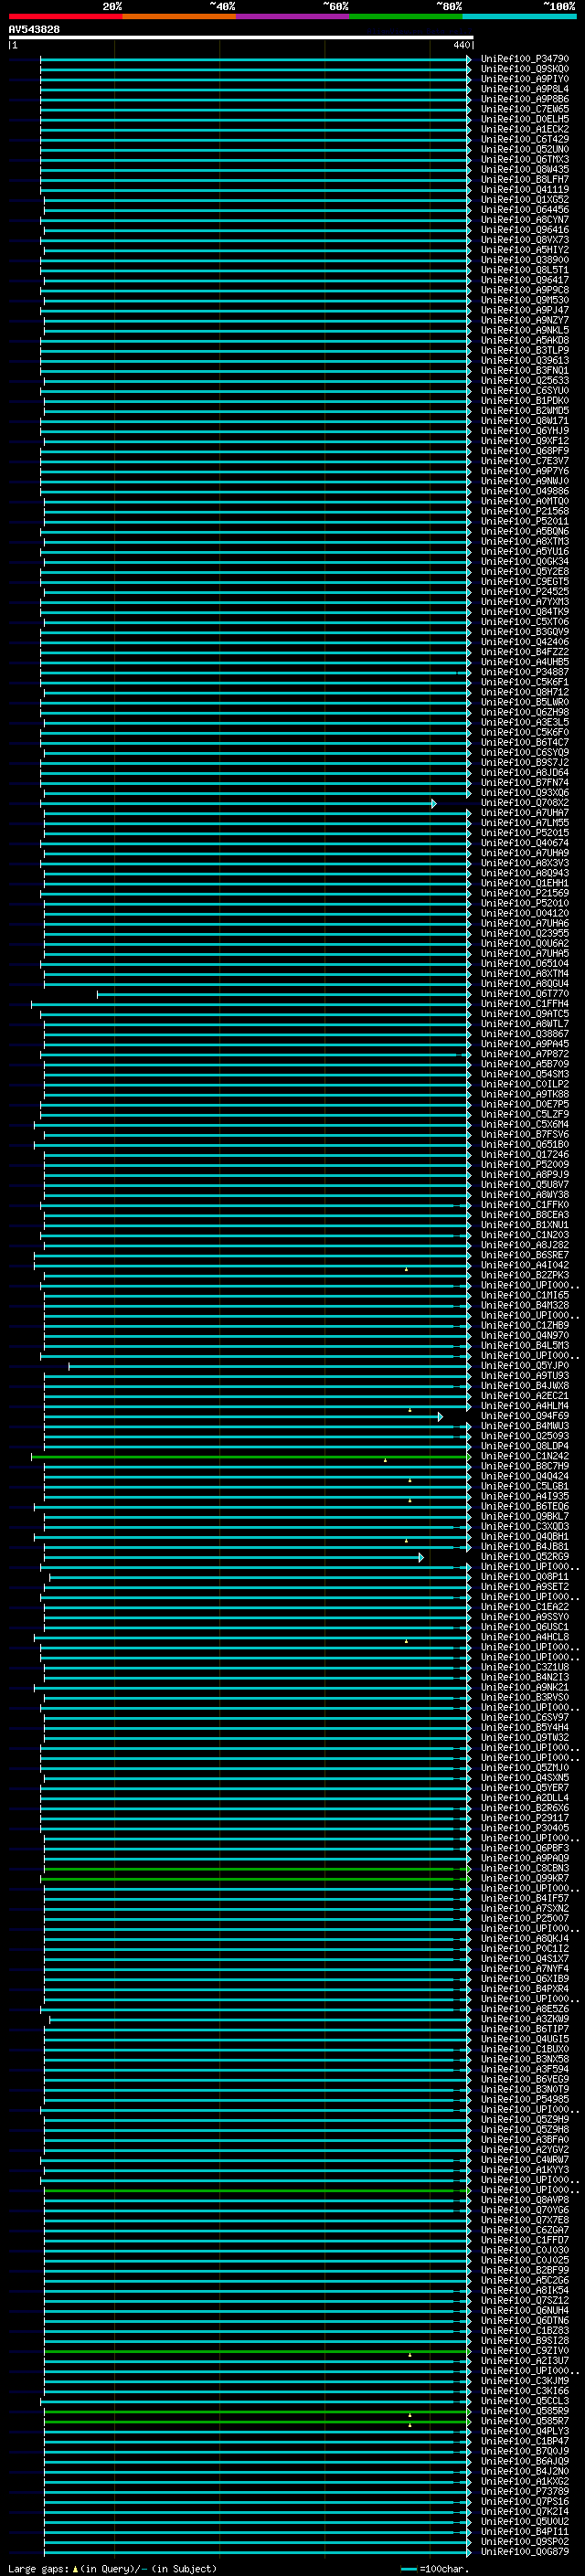Viewport: 585px width, 2576px height.
Task: Select hit UniRef100_Q23955
Action: point(525,933)
